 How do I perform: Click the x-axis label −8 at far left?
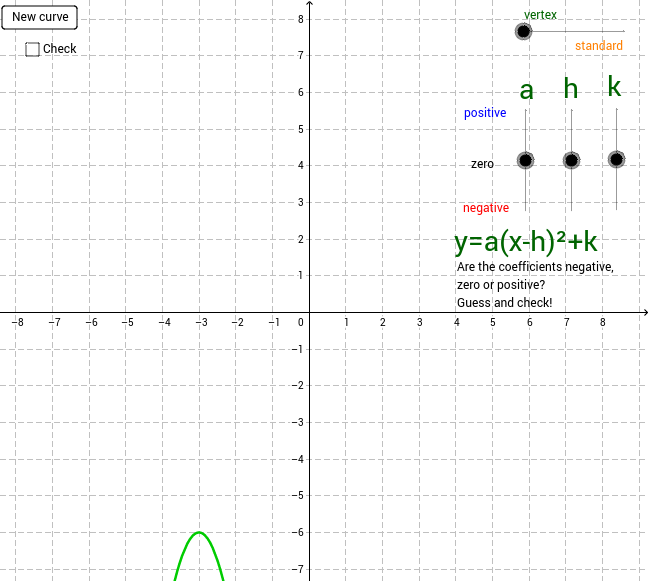(x=17, y=322)
